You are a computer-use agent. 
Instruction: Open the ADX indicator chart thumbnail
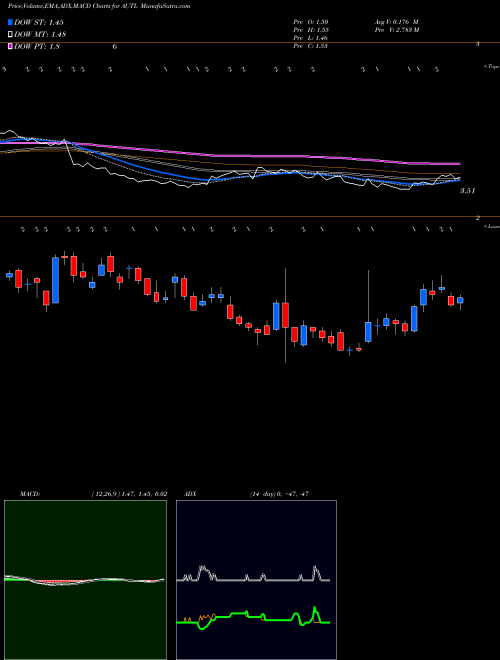[256, 580]
